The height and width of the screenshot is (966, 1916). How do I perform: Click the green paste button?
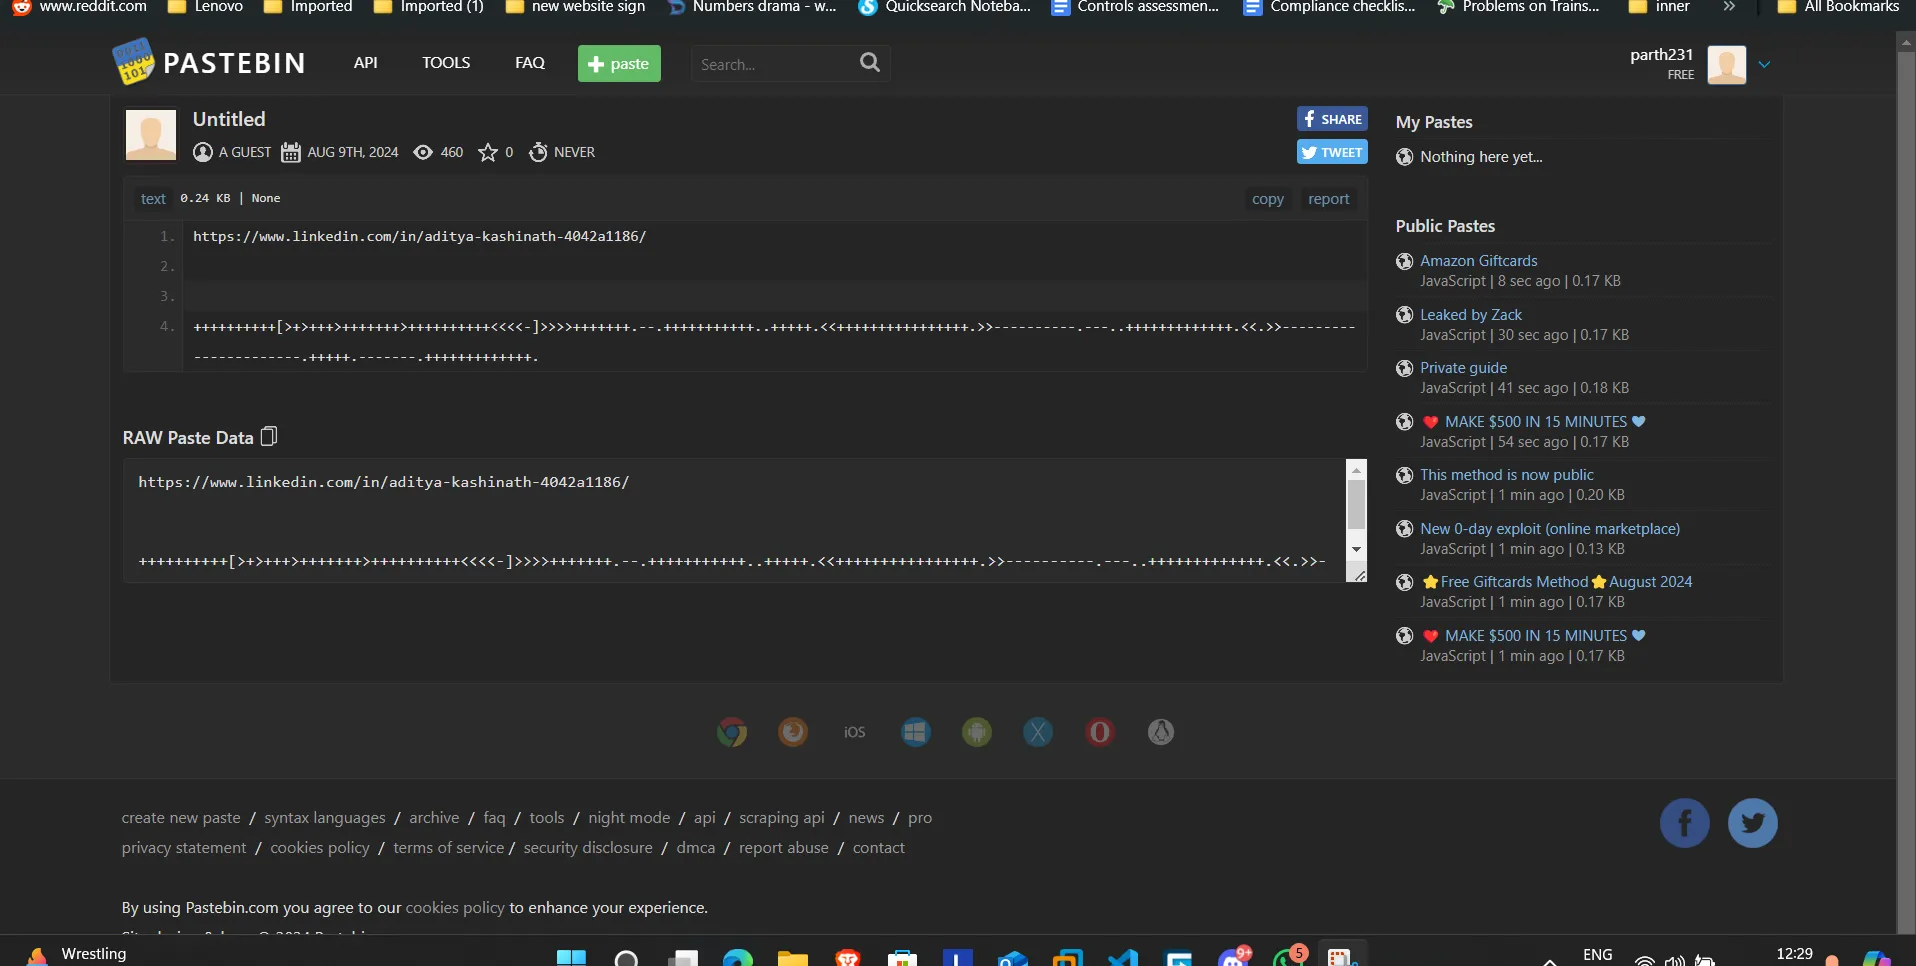coord(619,64)
